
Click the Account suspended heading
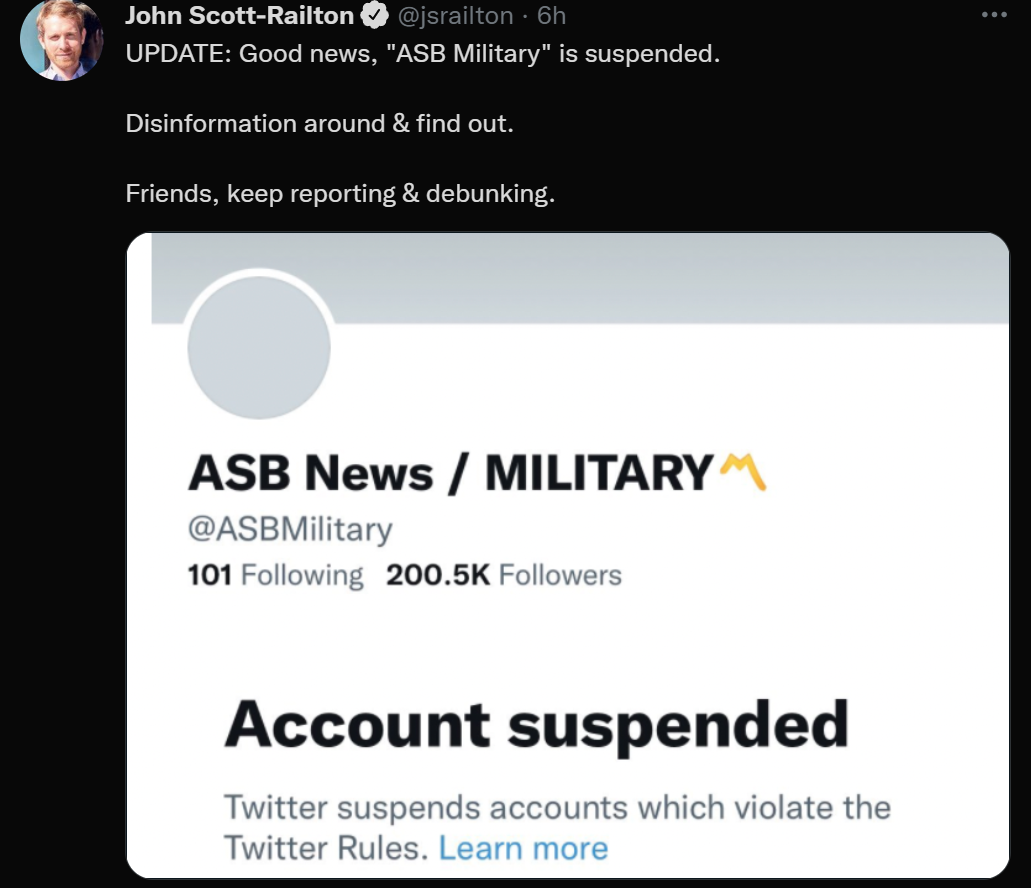pyautogui.click(x=537, y=726)
